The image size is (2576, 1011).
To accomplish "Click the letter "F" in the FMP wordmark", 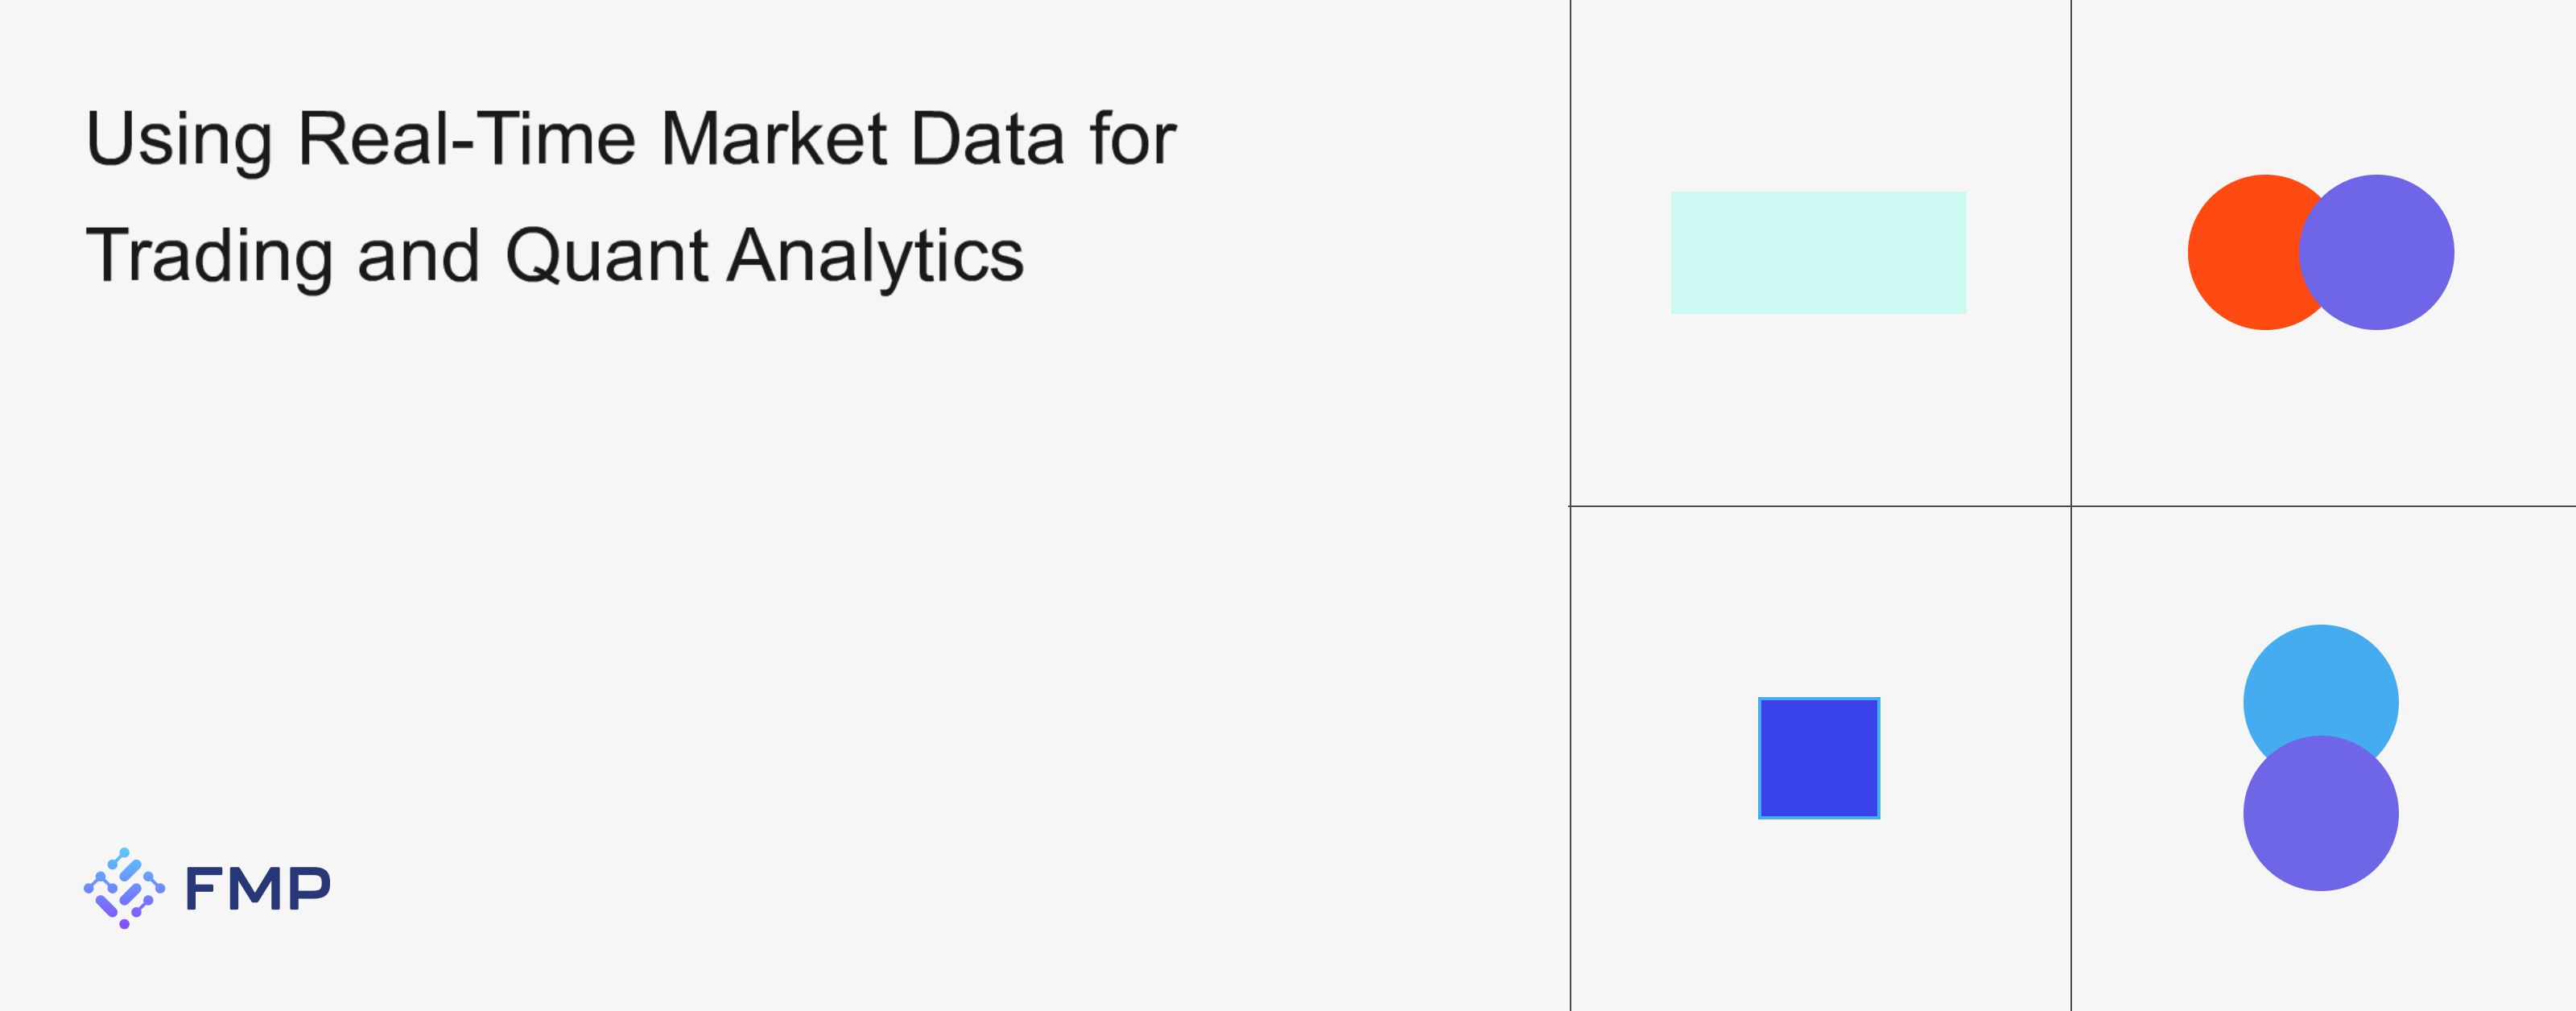I will (206, 889).
